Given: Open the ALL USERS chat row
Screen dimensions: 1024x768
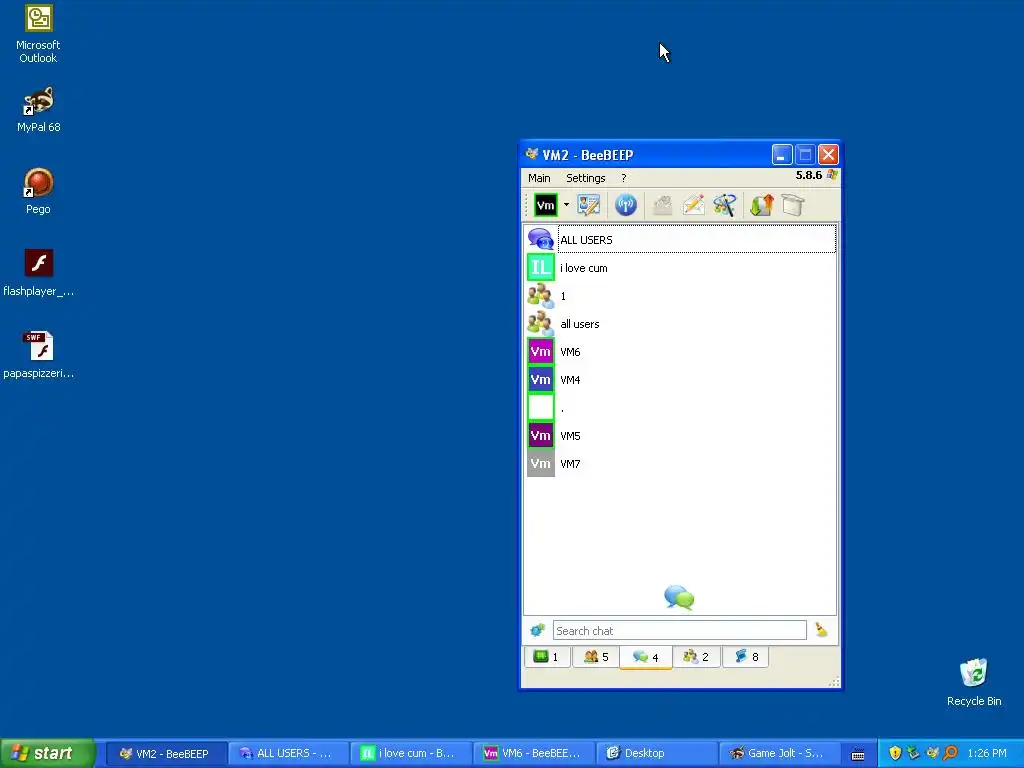Looking at the screenshot, I should (680, 240).
